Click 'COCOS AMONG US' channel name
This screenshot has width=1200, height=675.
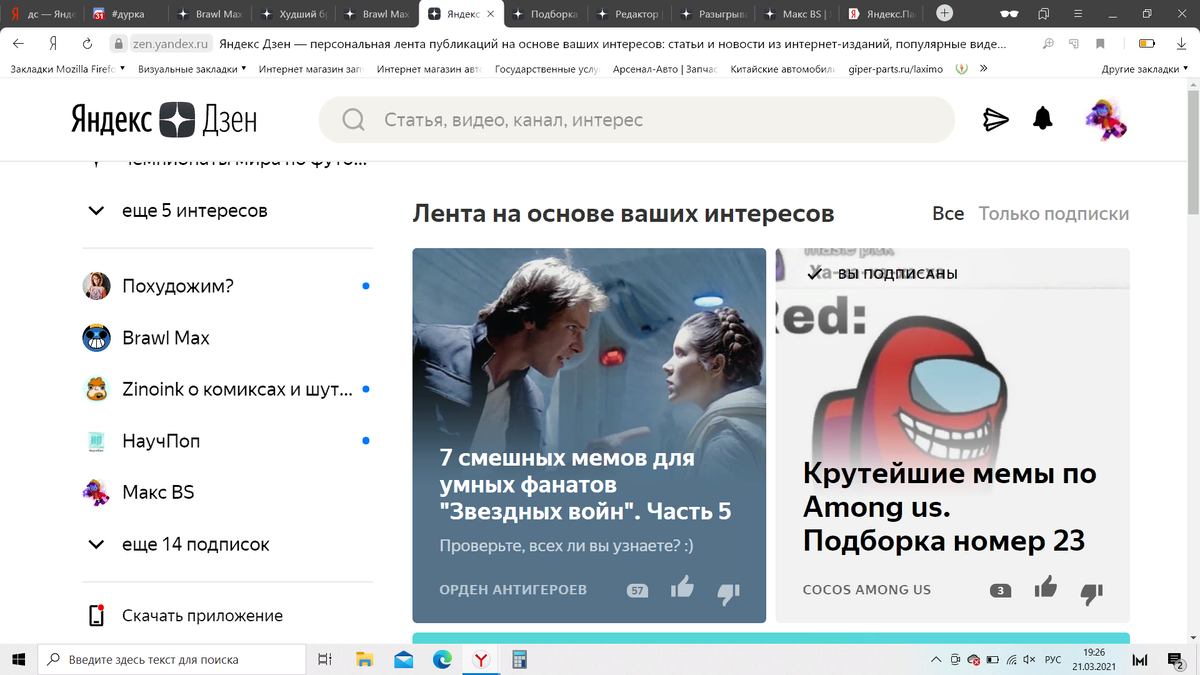coord(867,590)
